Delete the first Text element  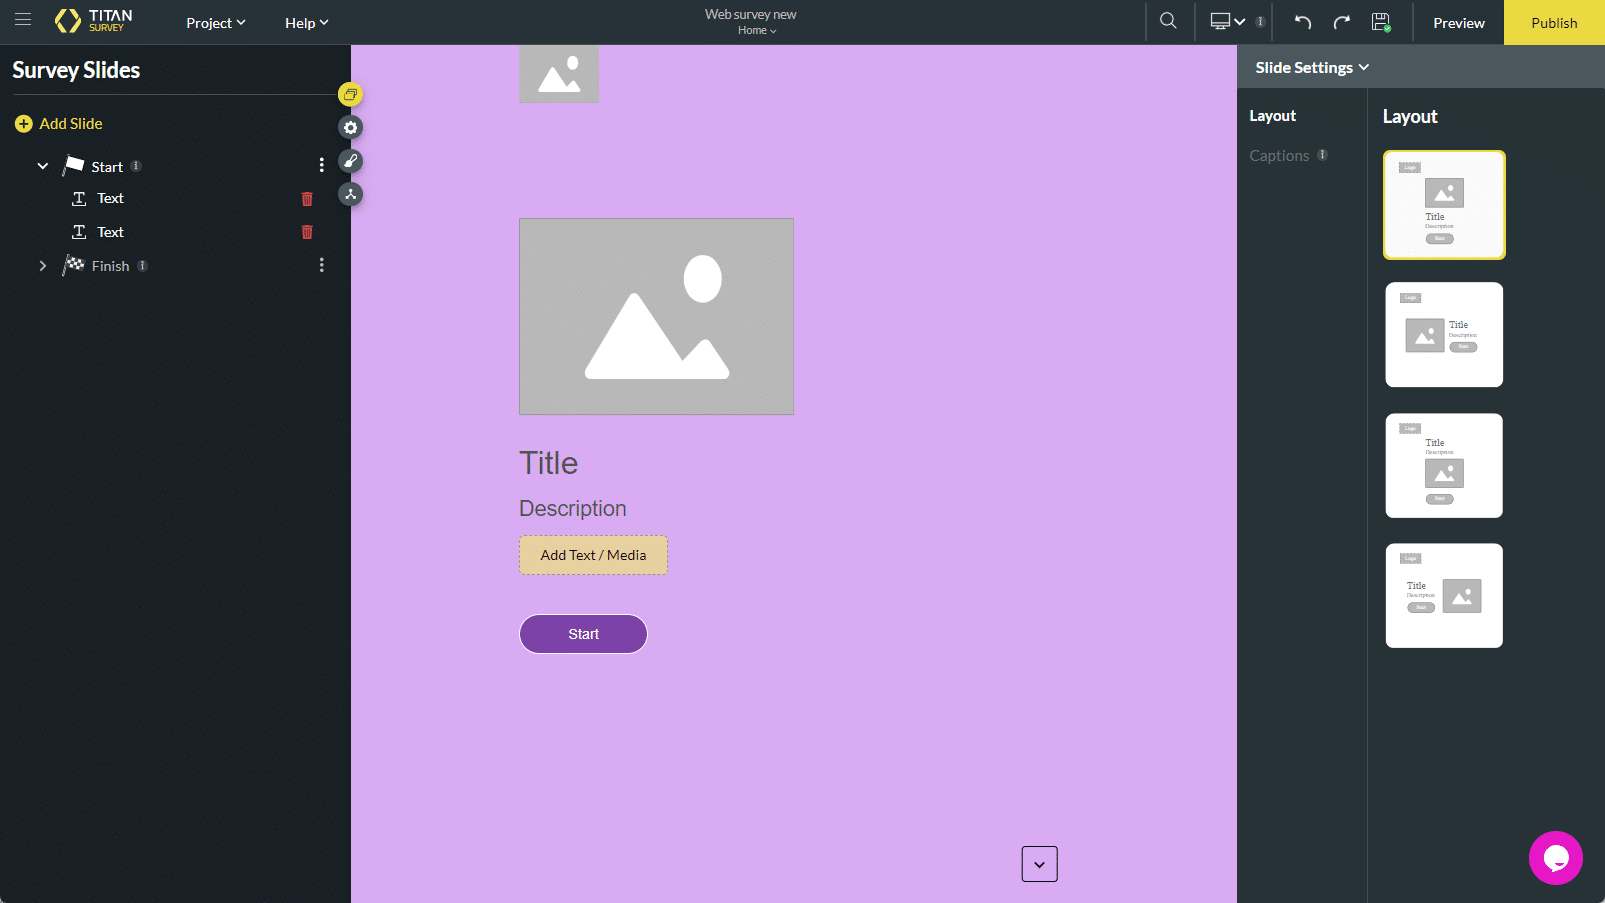(307, 199)
